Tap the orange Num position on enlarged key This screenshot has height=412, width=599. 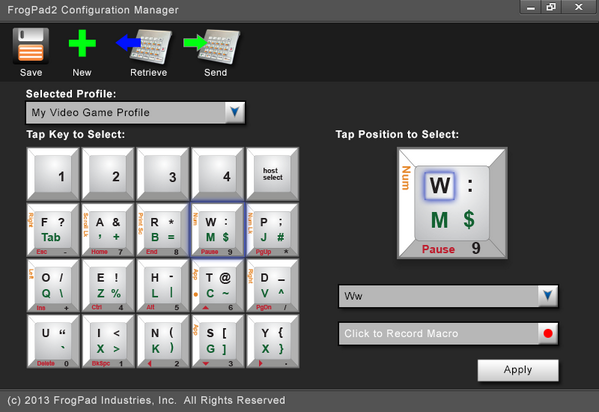(406, 178)
